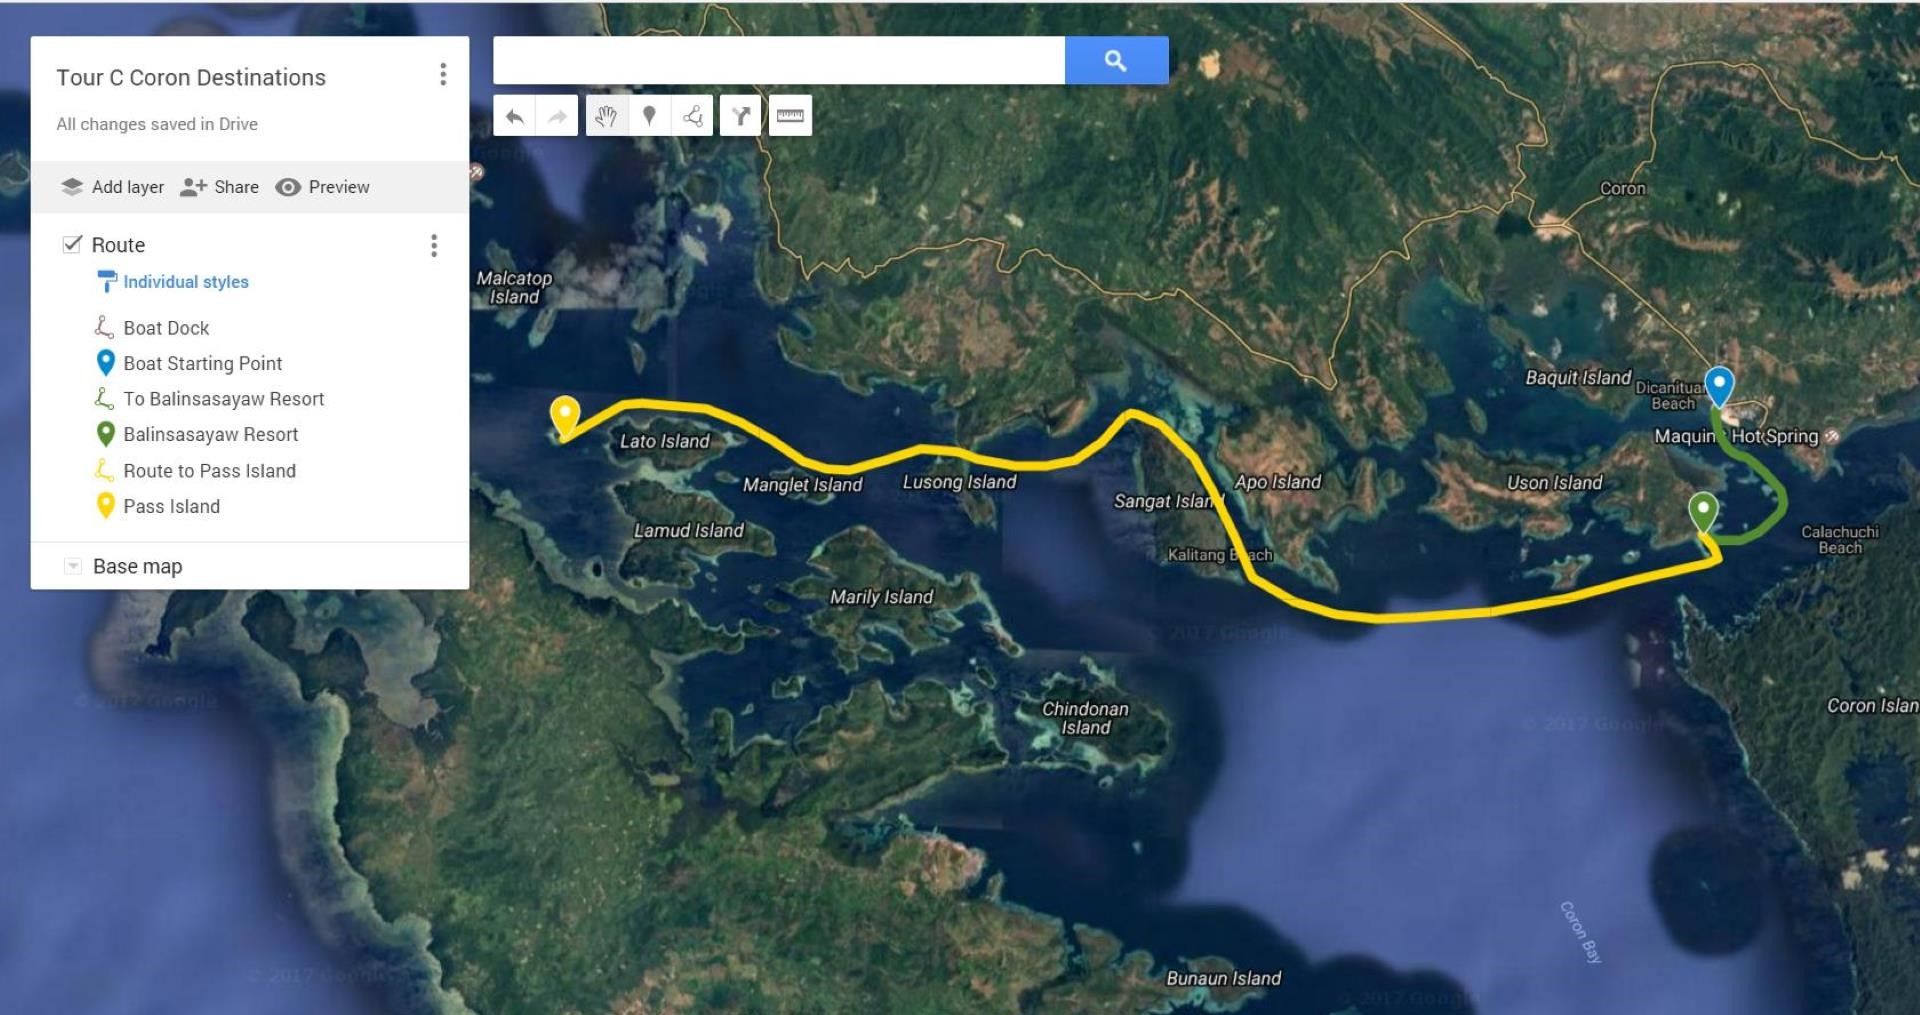Select the Draw a line tool
The height and width of the screenshot is (1015, 1920).
[692, 117]
